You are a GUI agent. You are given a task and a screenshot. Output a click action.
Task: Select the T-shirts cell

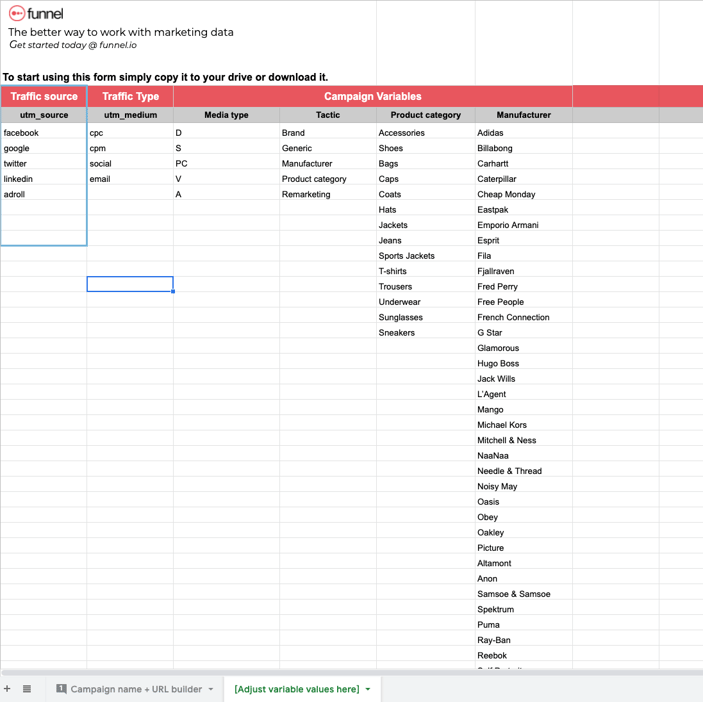tap(425, 271)
